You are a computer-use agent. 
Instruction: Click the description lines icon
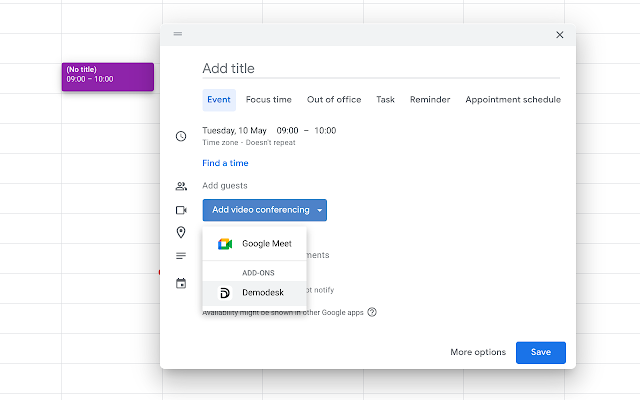[181, 256]
